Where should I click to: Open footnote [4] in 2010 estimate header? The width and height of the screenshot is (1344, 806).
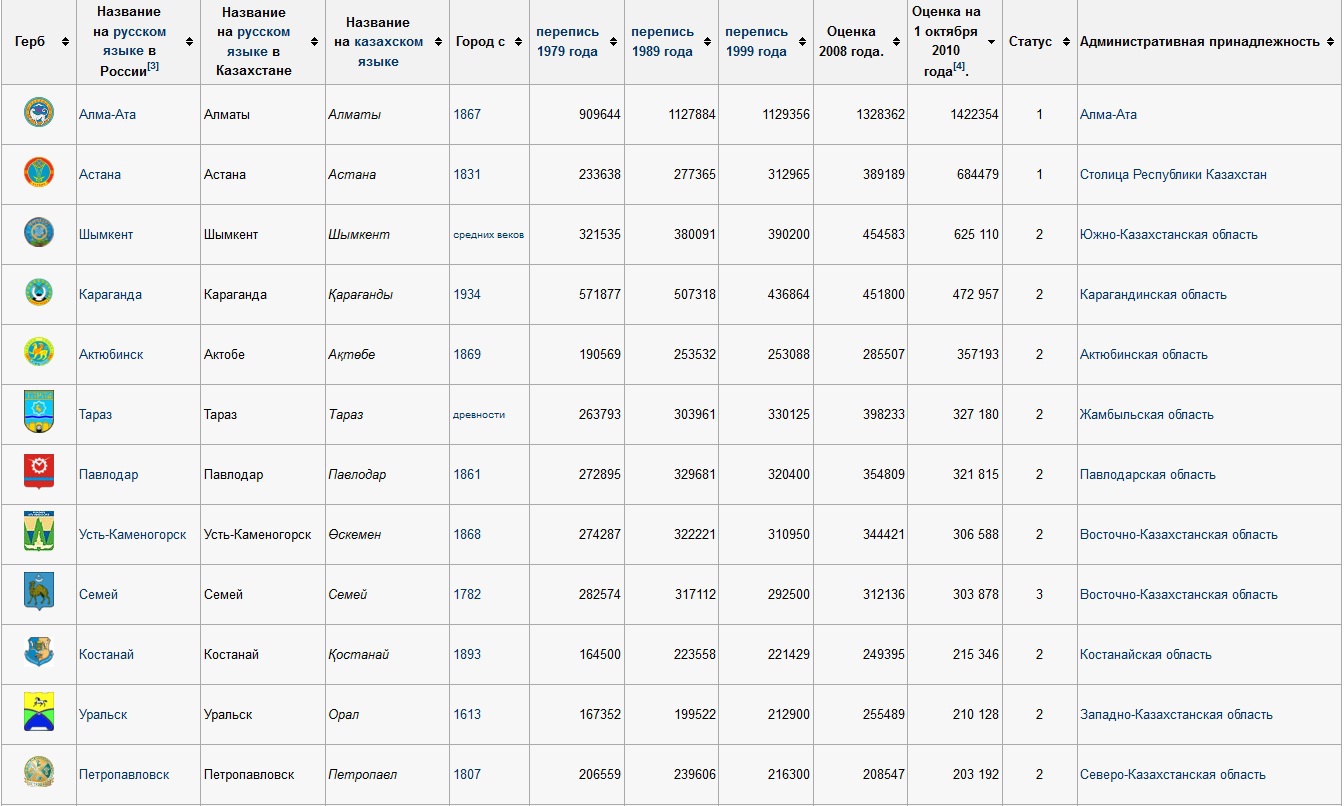point(959,66)
